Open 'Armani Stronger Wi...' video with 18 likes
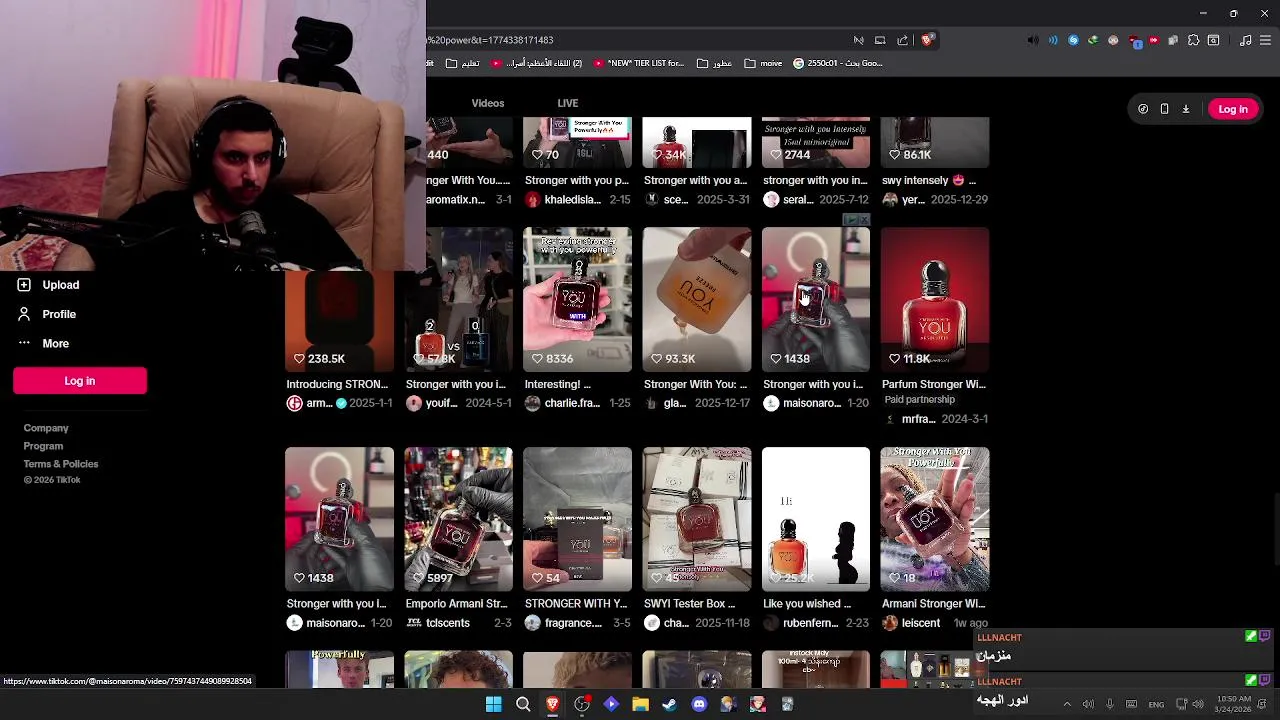Screen dimensions: 1280x720 [x=934, y=519]
